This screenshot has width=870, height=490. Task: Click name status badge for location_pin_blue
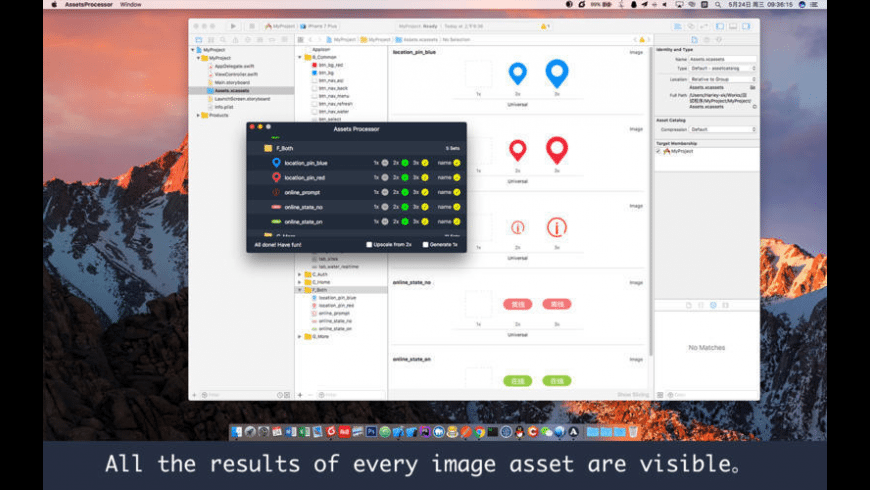tap(457, 163)
